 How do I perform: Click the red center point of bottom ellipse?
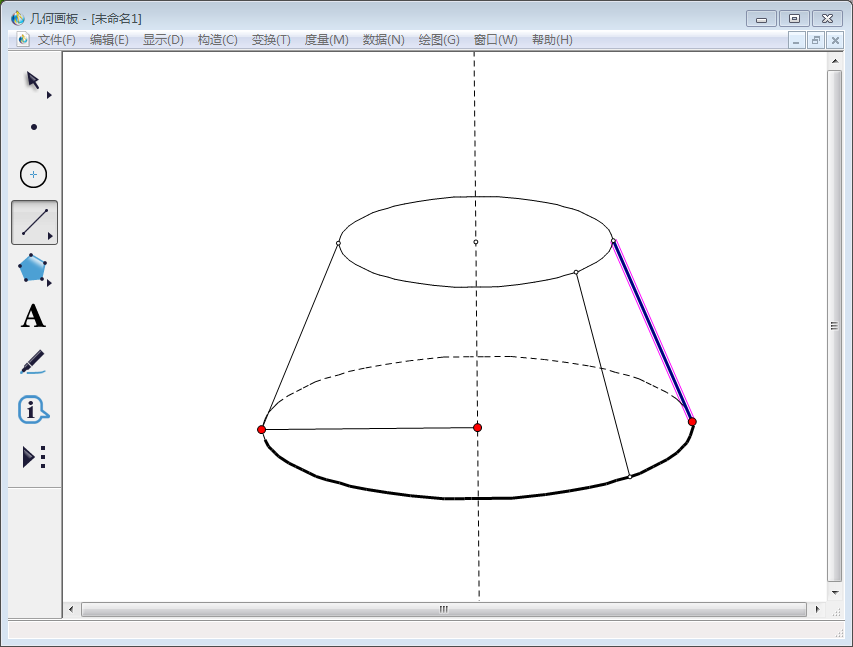click(478, 428)
